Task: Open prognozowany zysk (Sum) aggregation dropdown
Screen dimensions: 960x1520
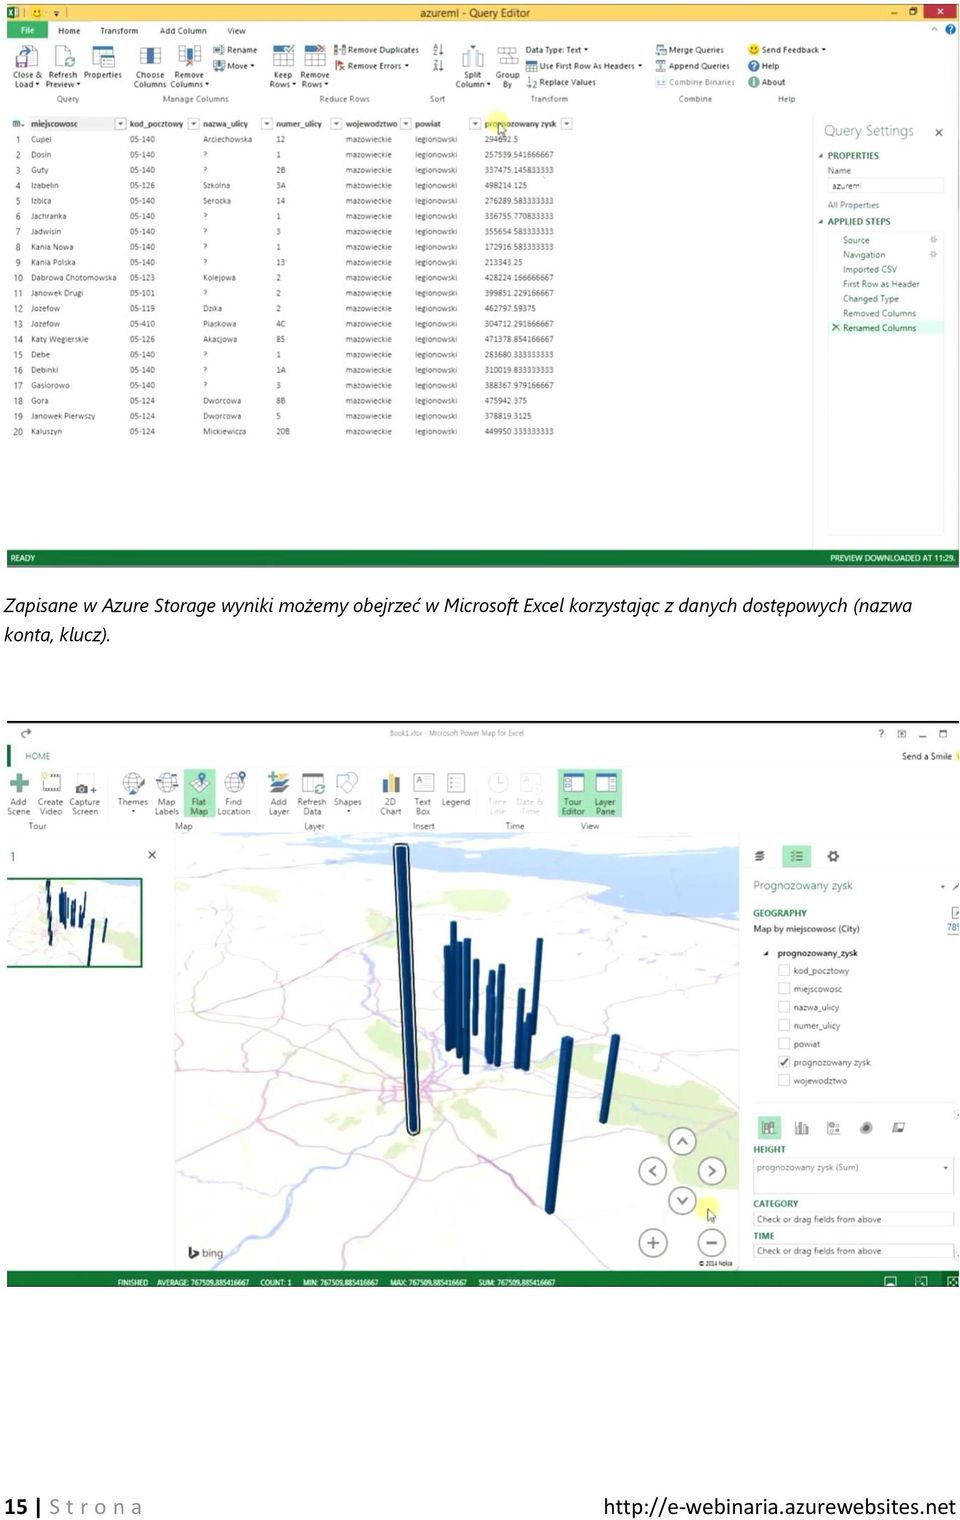Action: pyautogui.click(x=945, y=1167)
